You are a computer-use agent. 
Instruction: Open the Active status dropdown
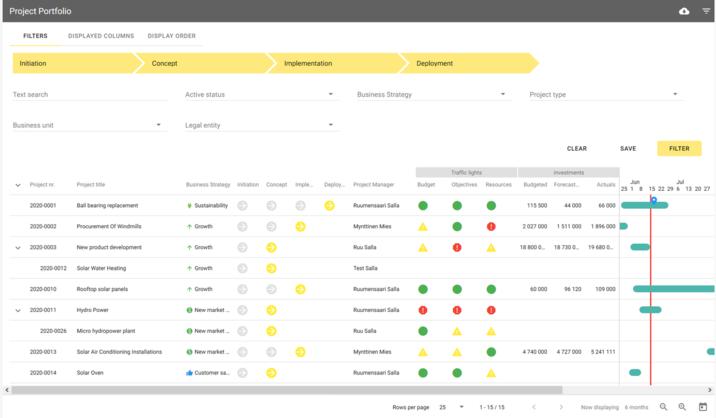coord(260,95)
